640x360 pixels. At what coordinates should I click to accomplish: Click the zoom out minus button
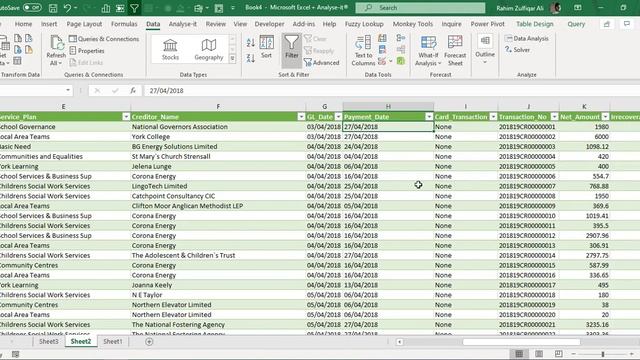click(573, 354)
